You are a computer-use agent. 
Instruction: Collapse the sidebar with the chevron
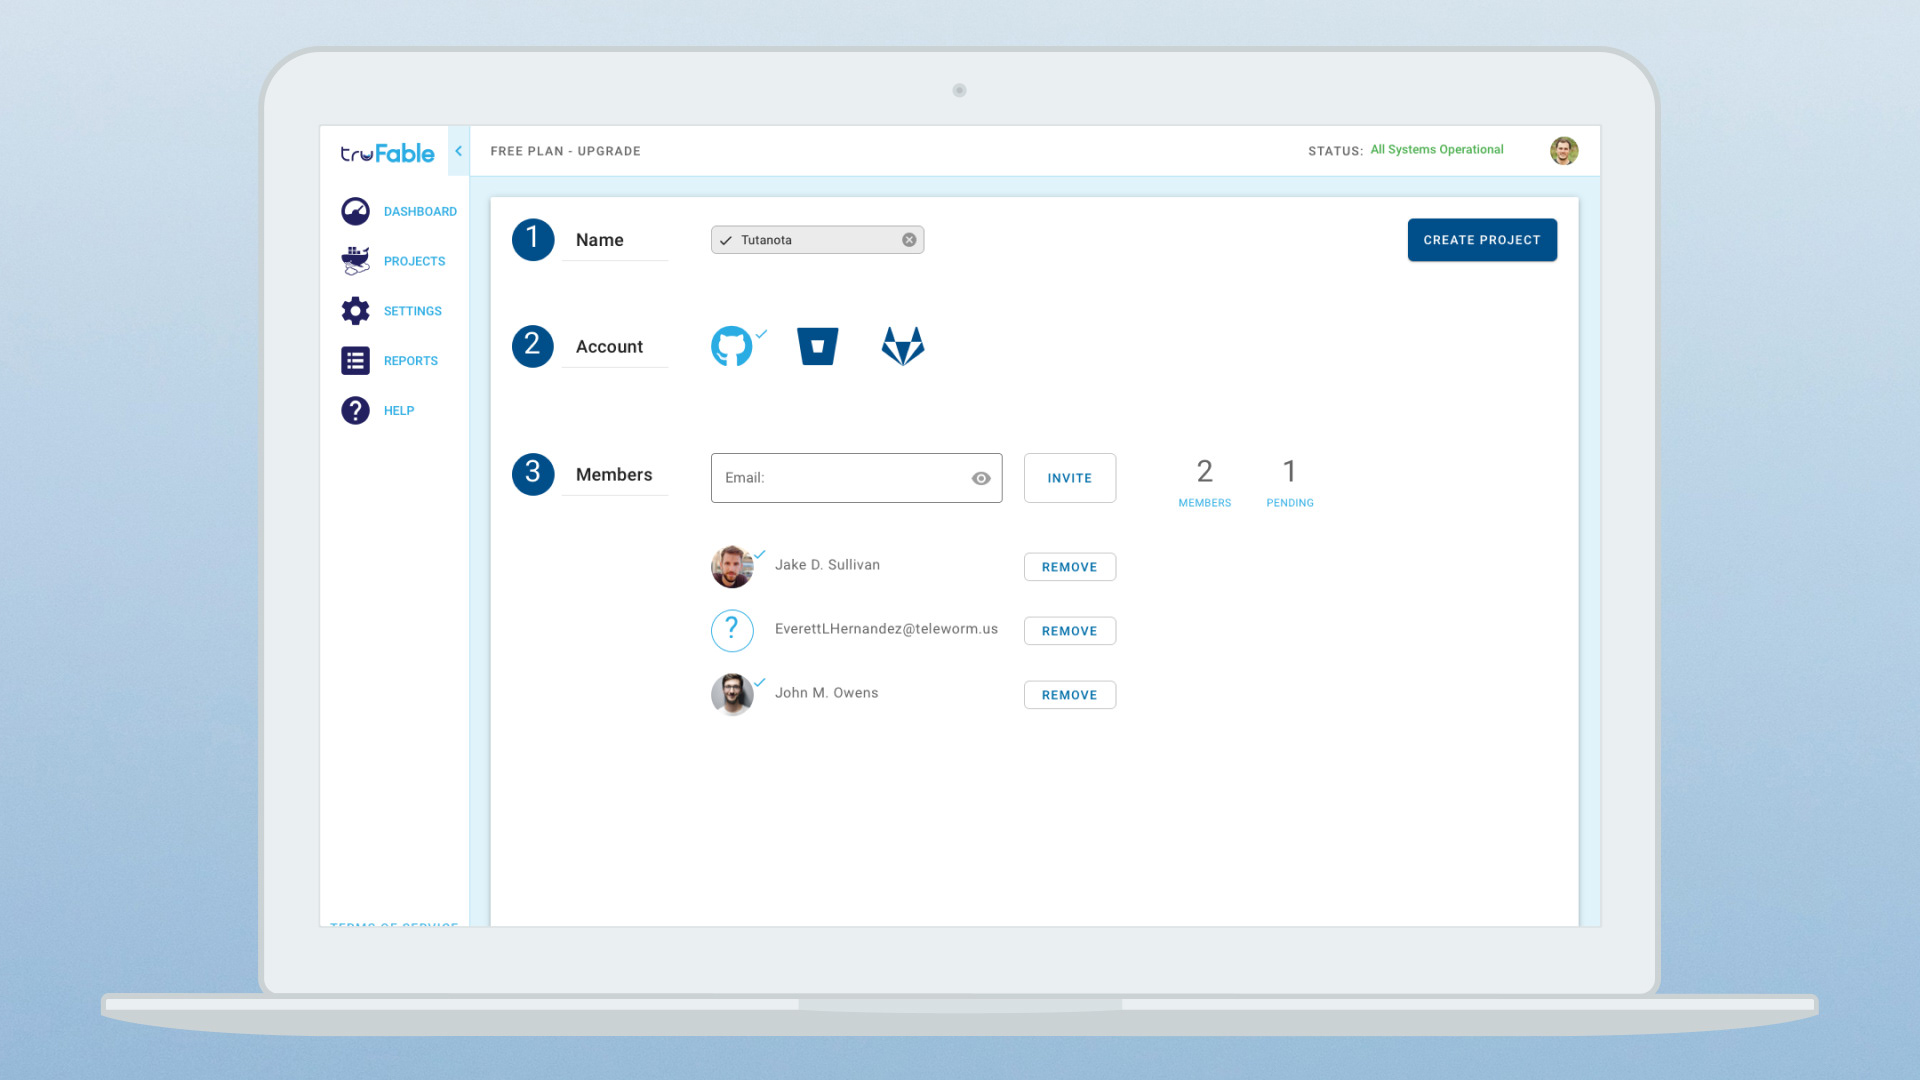coord(458,151)
